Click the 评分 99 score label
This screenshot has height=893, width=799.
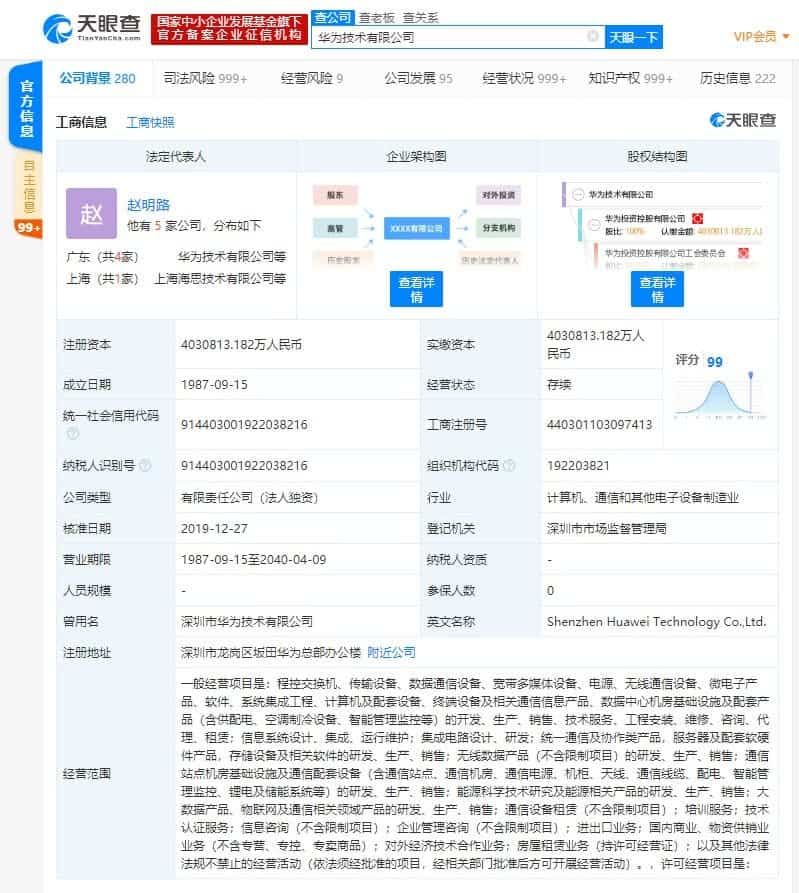[x=699, y=361]
